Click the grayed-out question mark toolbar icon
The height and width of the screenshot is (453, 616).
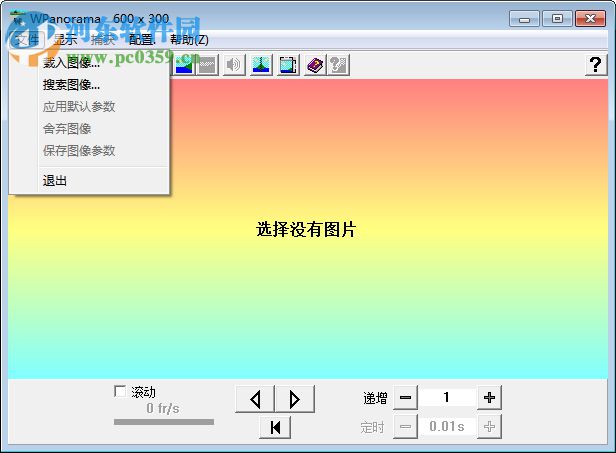(x=338, y=65)
